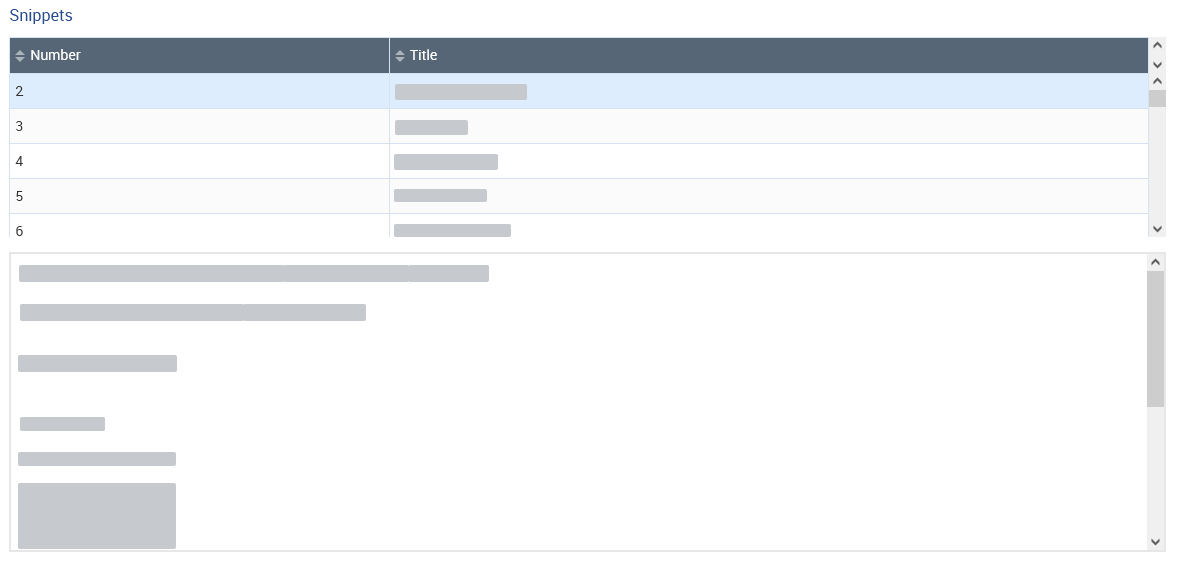This screenshot has height=564, width=1177.
Task: Click the preview pane scroll-up arrow
Action: [x=1156, y=262]
